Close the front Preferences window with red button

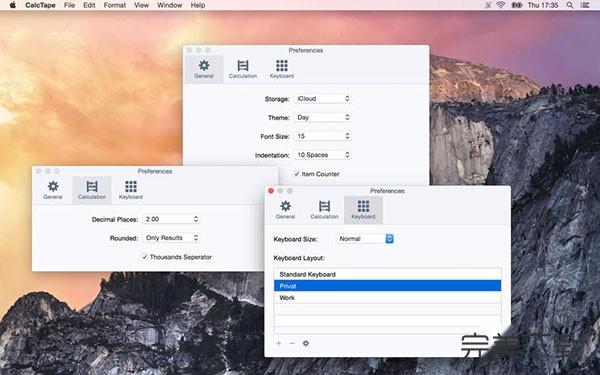271,191
